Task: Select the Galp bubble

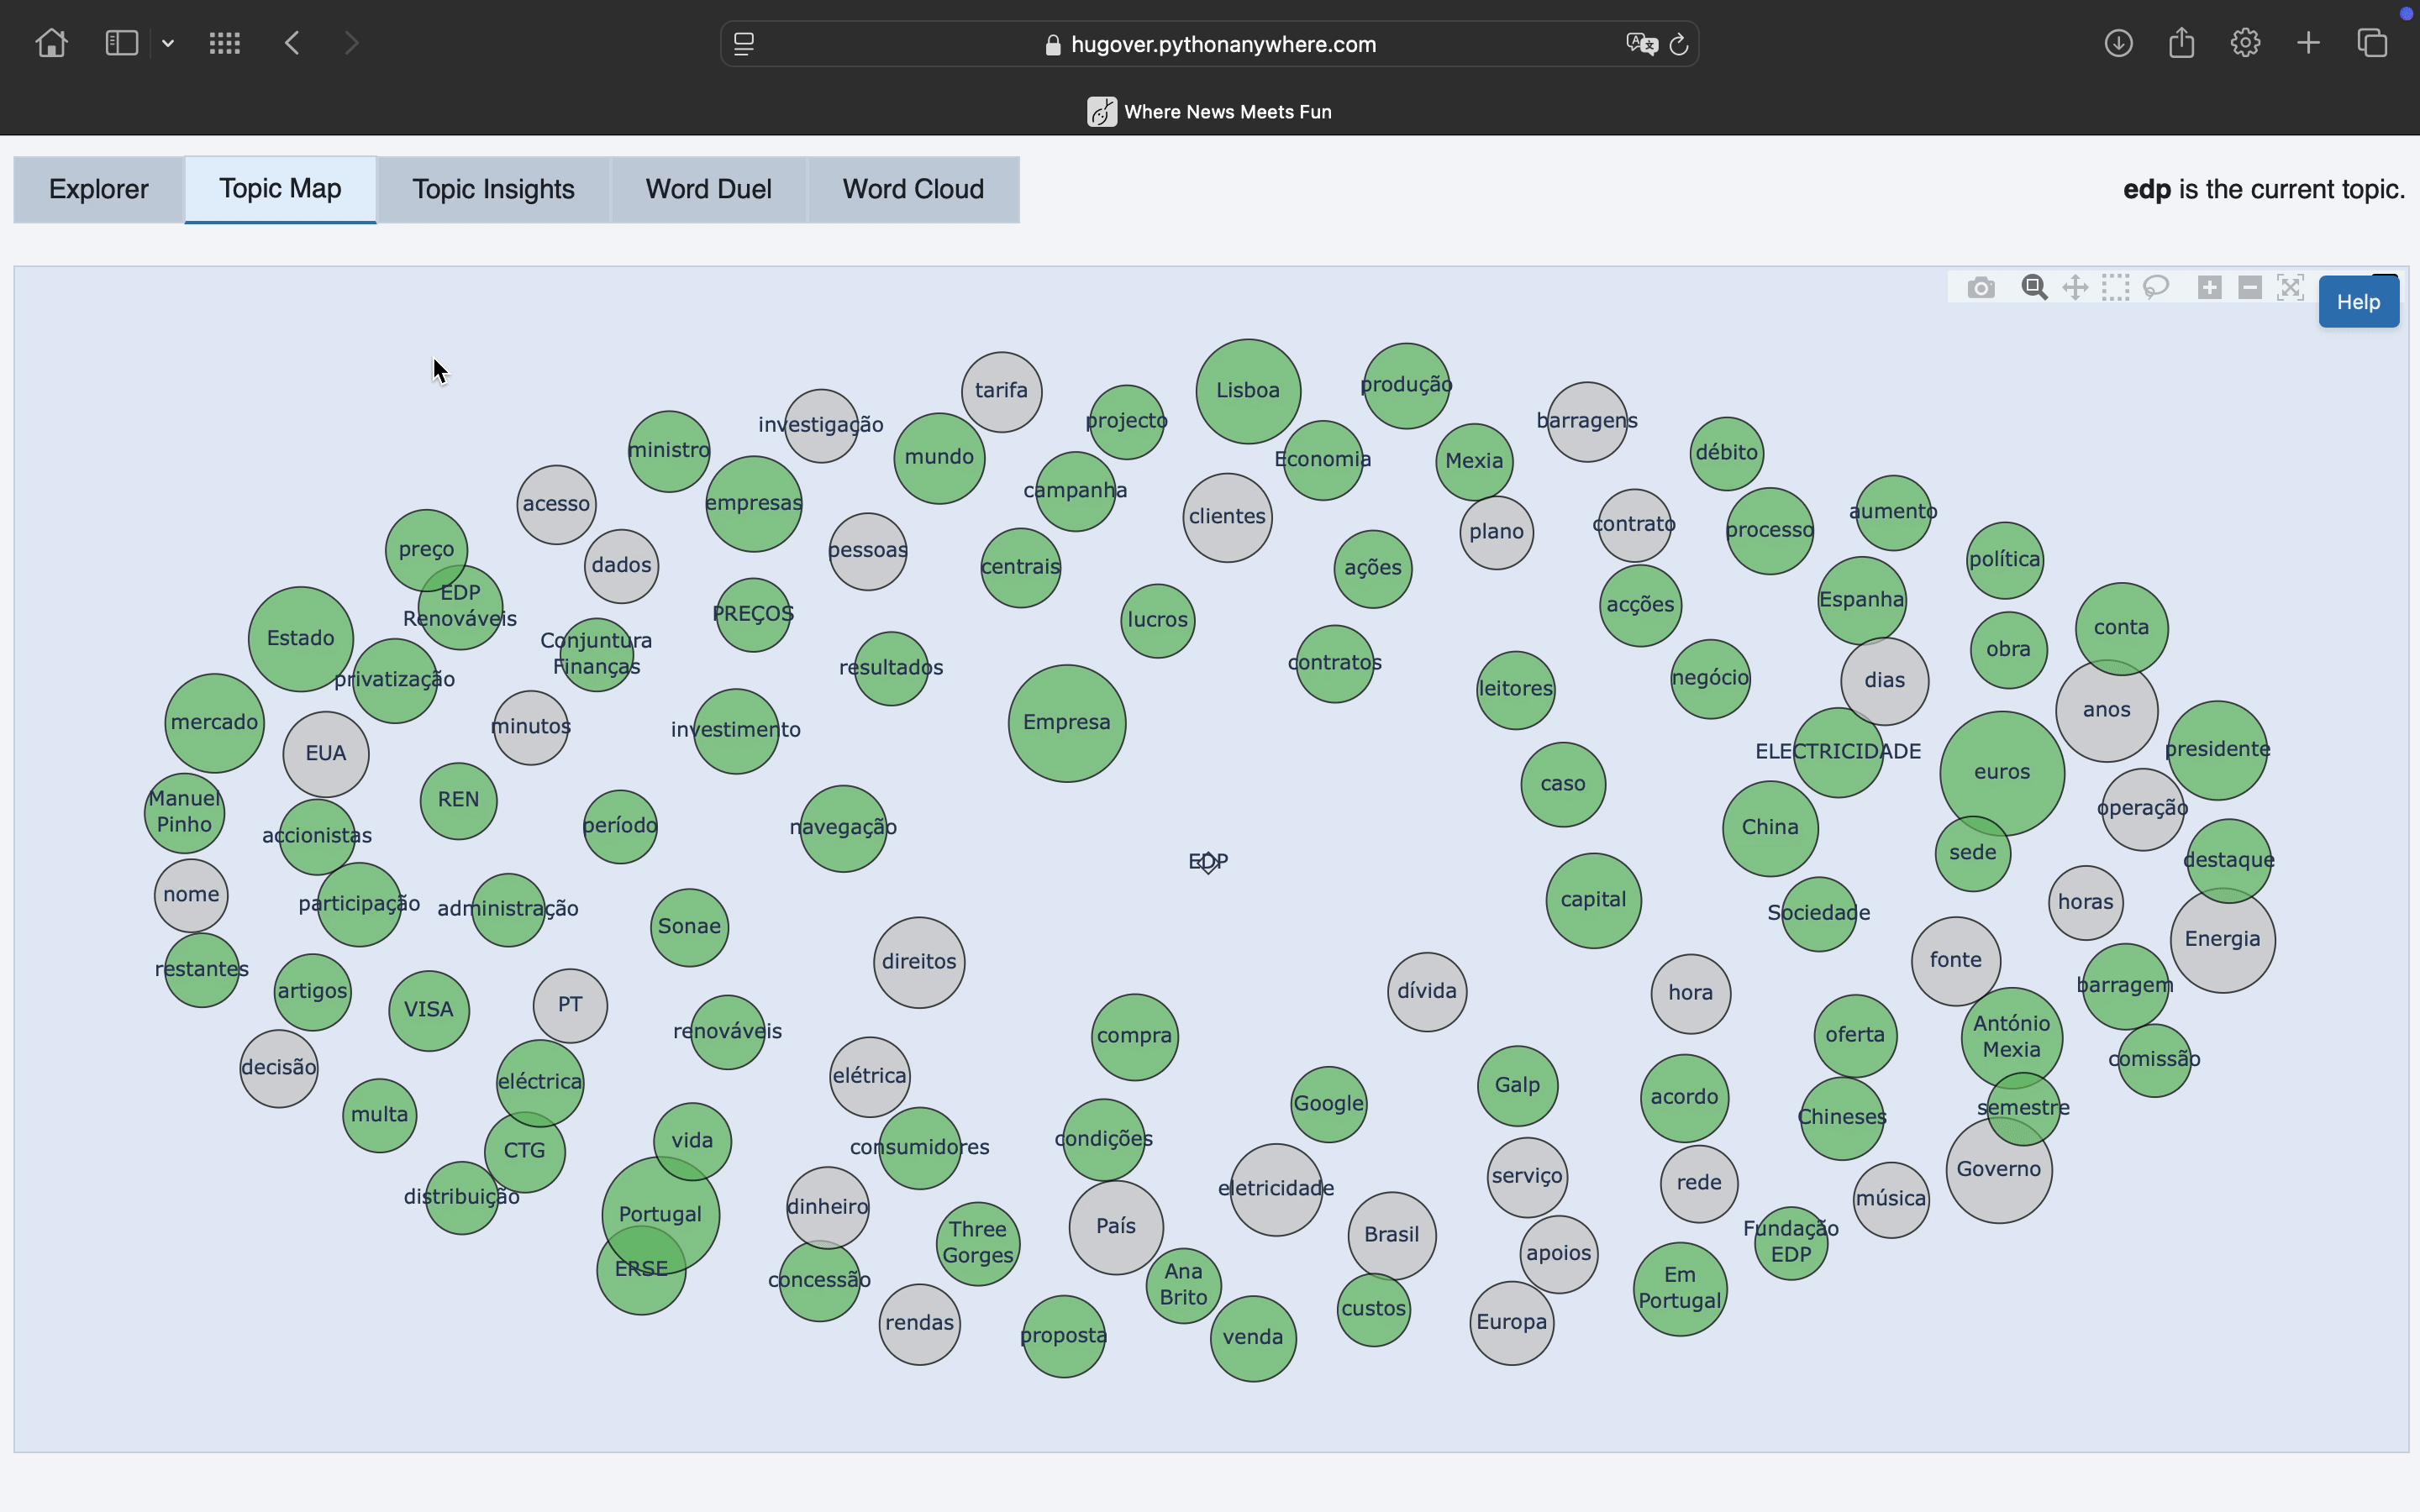Action: pyautogui.click(x=1517, y=1086)
